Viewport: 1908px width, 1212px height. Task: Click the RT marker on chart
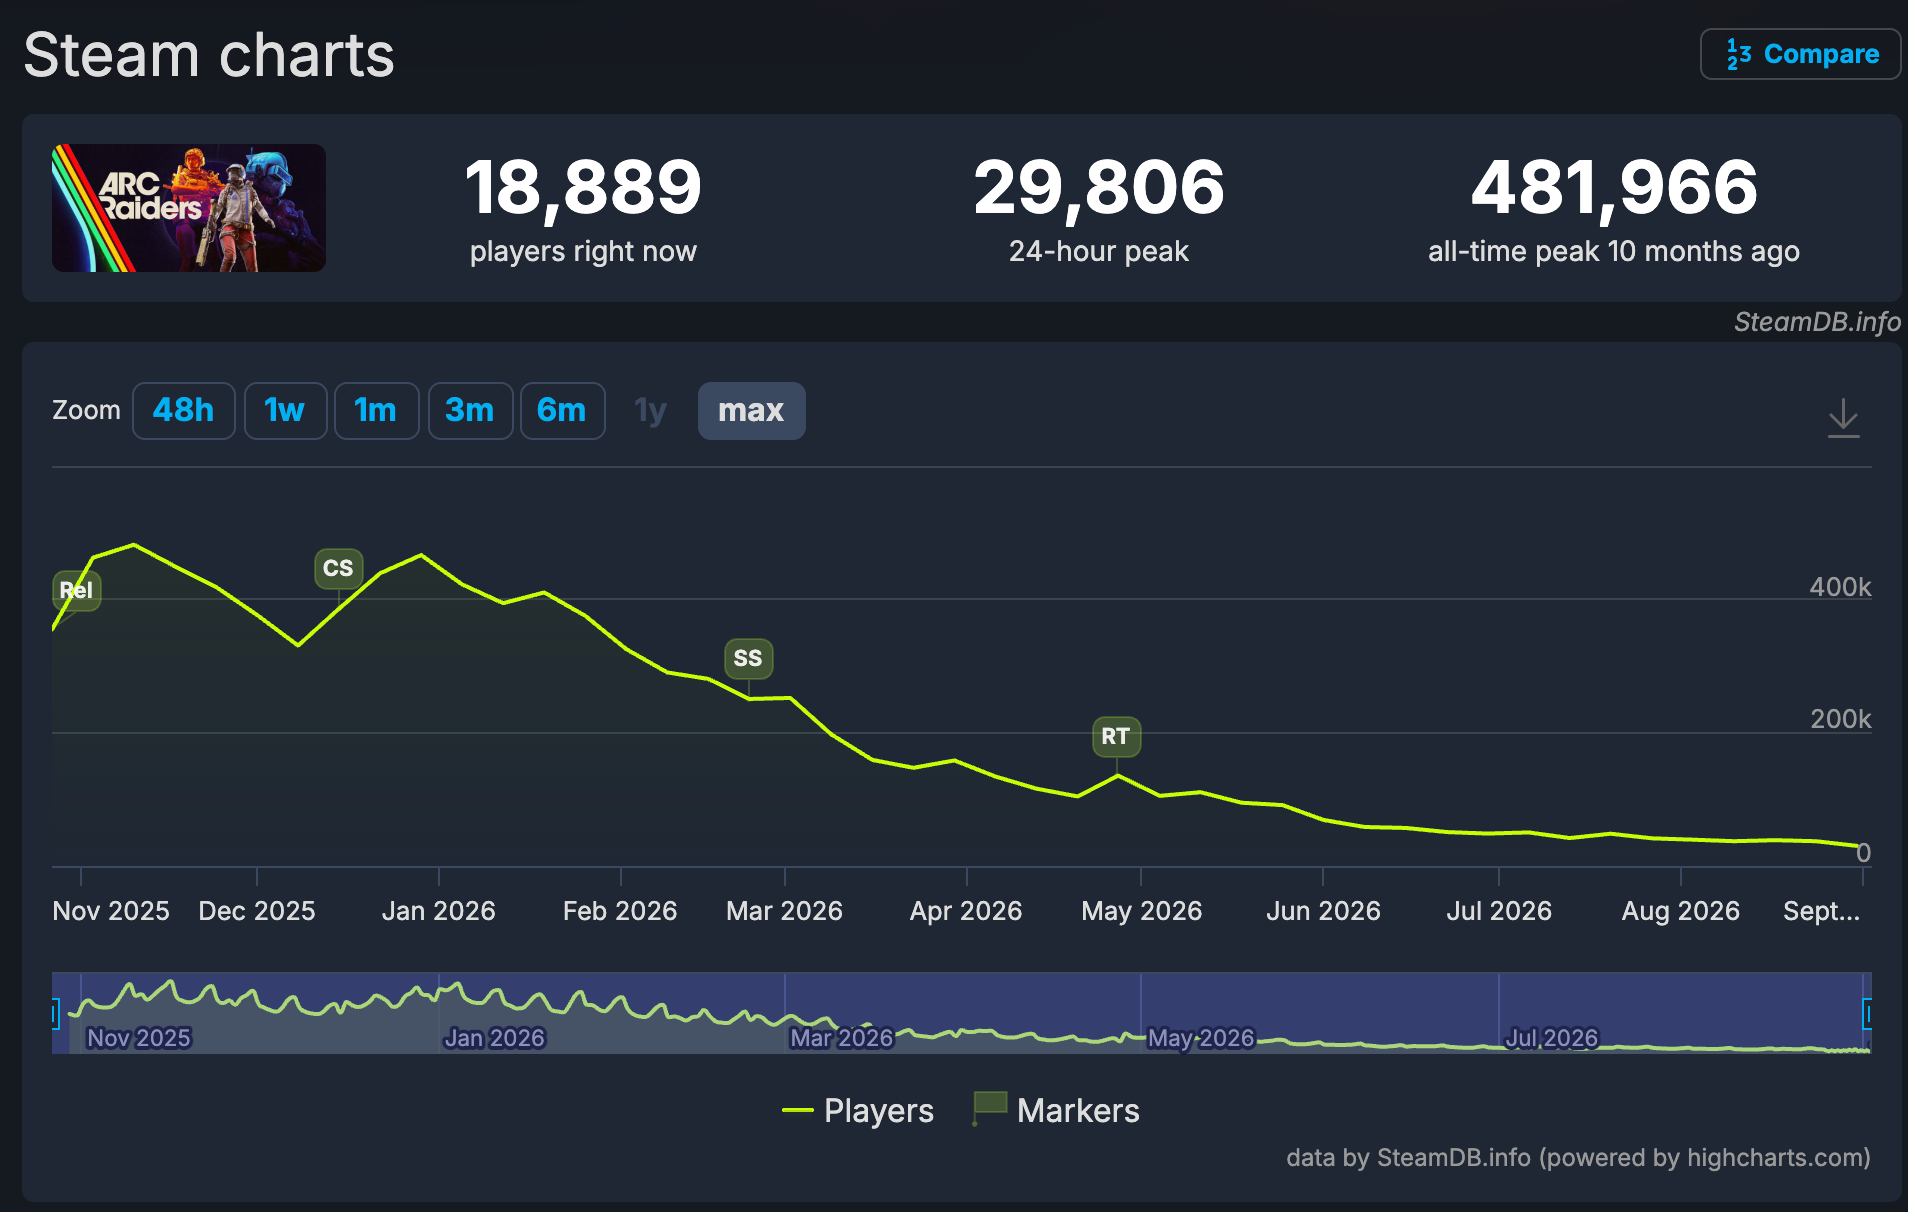pos(1116,736)
